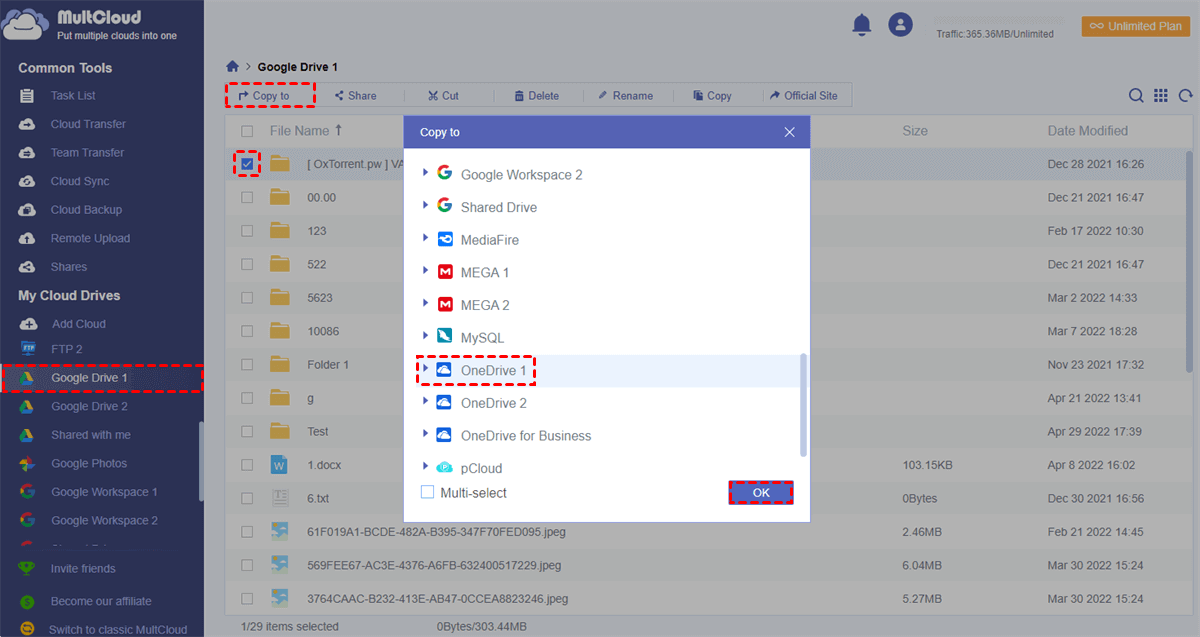The height and width of the screenshot is (637, 1200).
Task: Click the Task List icon in sidebar
Action: [28, 96]
